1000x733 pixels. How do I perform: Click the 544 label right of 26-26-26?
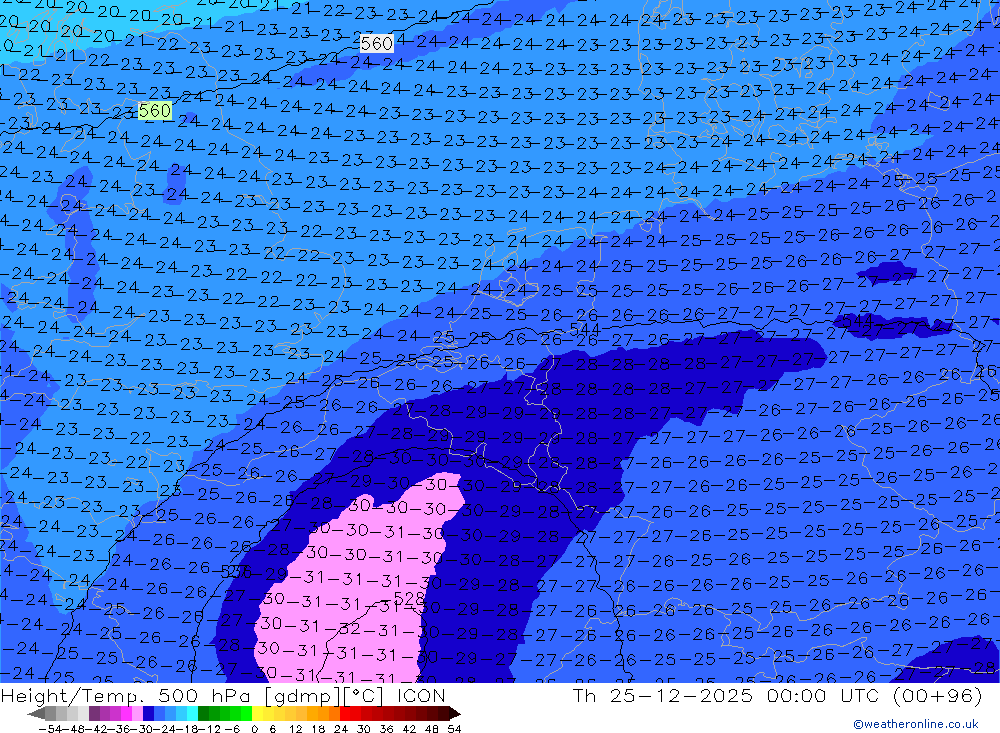[584, 329]
